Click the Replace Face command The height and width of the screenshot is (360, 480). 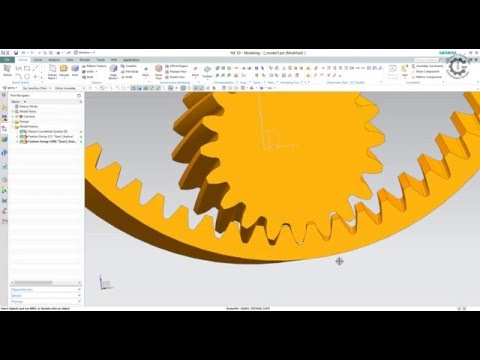[176, 71]
